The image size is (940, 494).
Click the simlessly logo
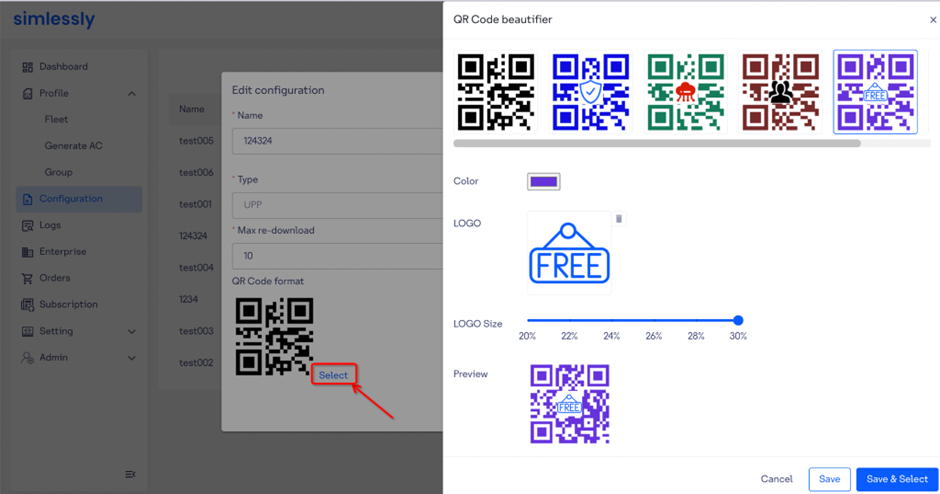[x=54, y=19]
